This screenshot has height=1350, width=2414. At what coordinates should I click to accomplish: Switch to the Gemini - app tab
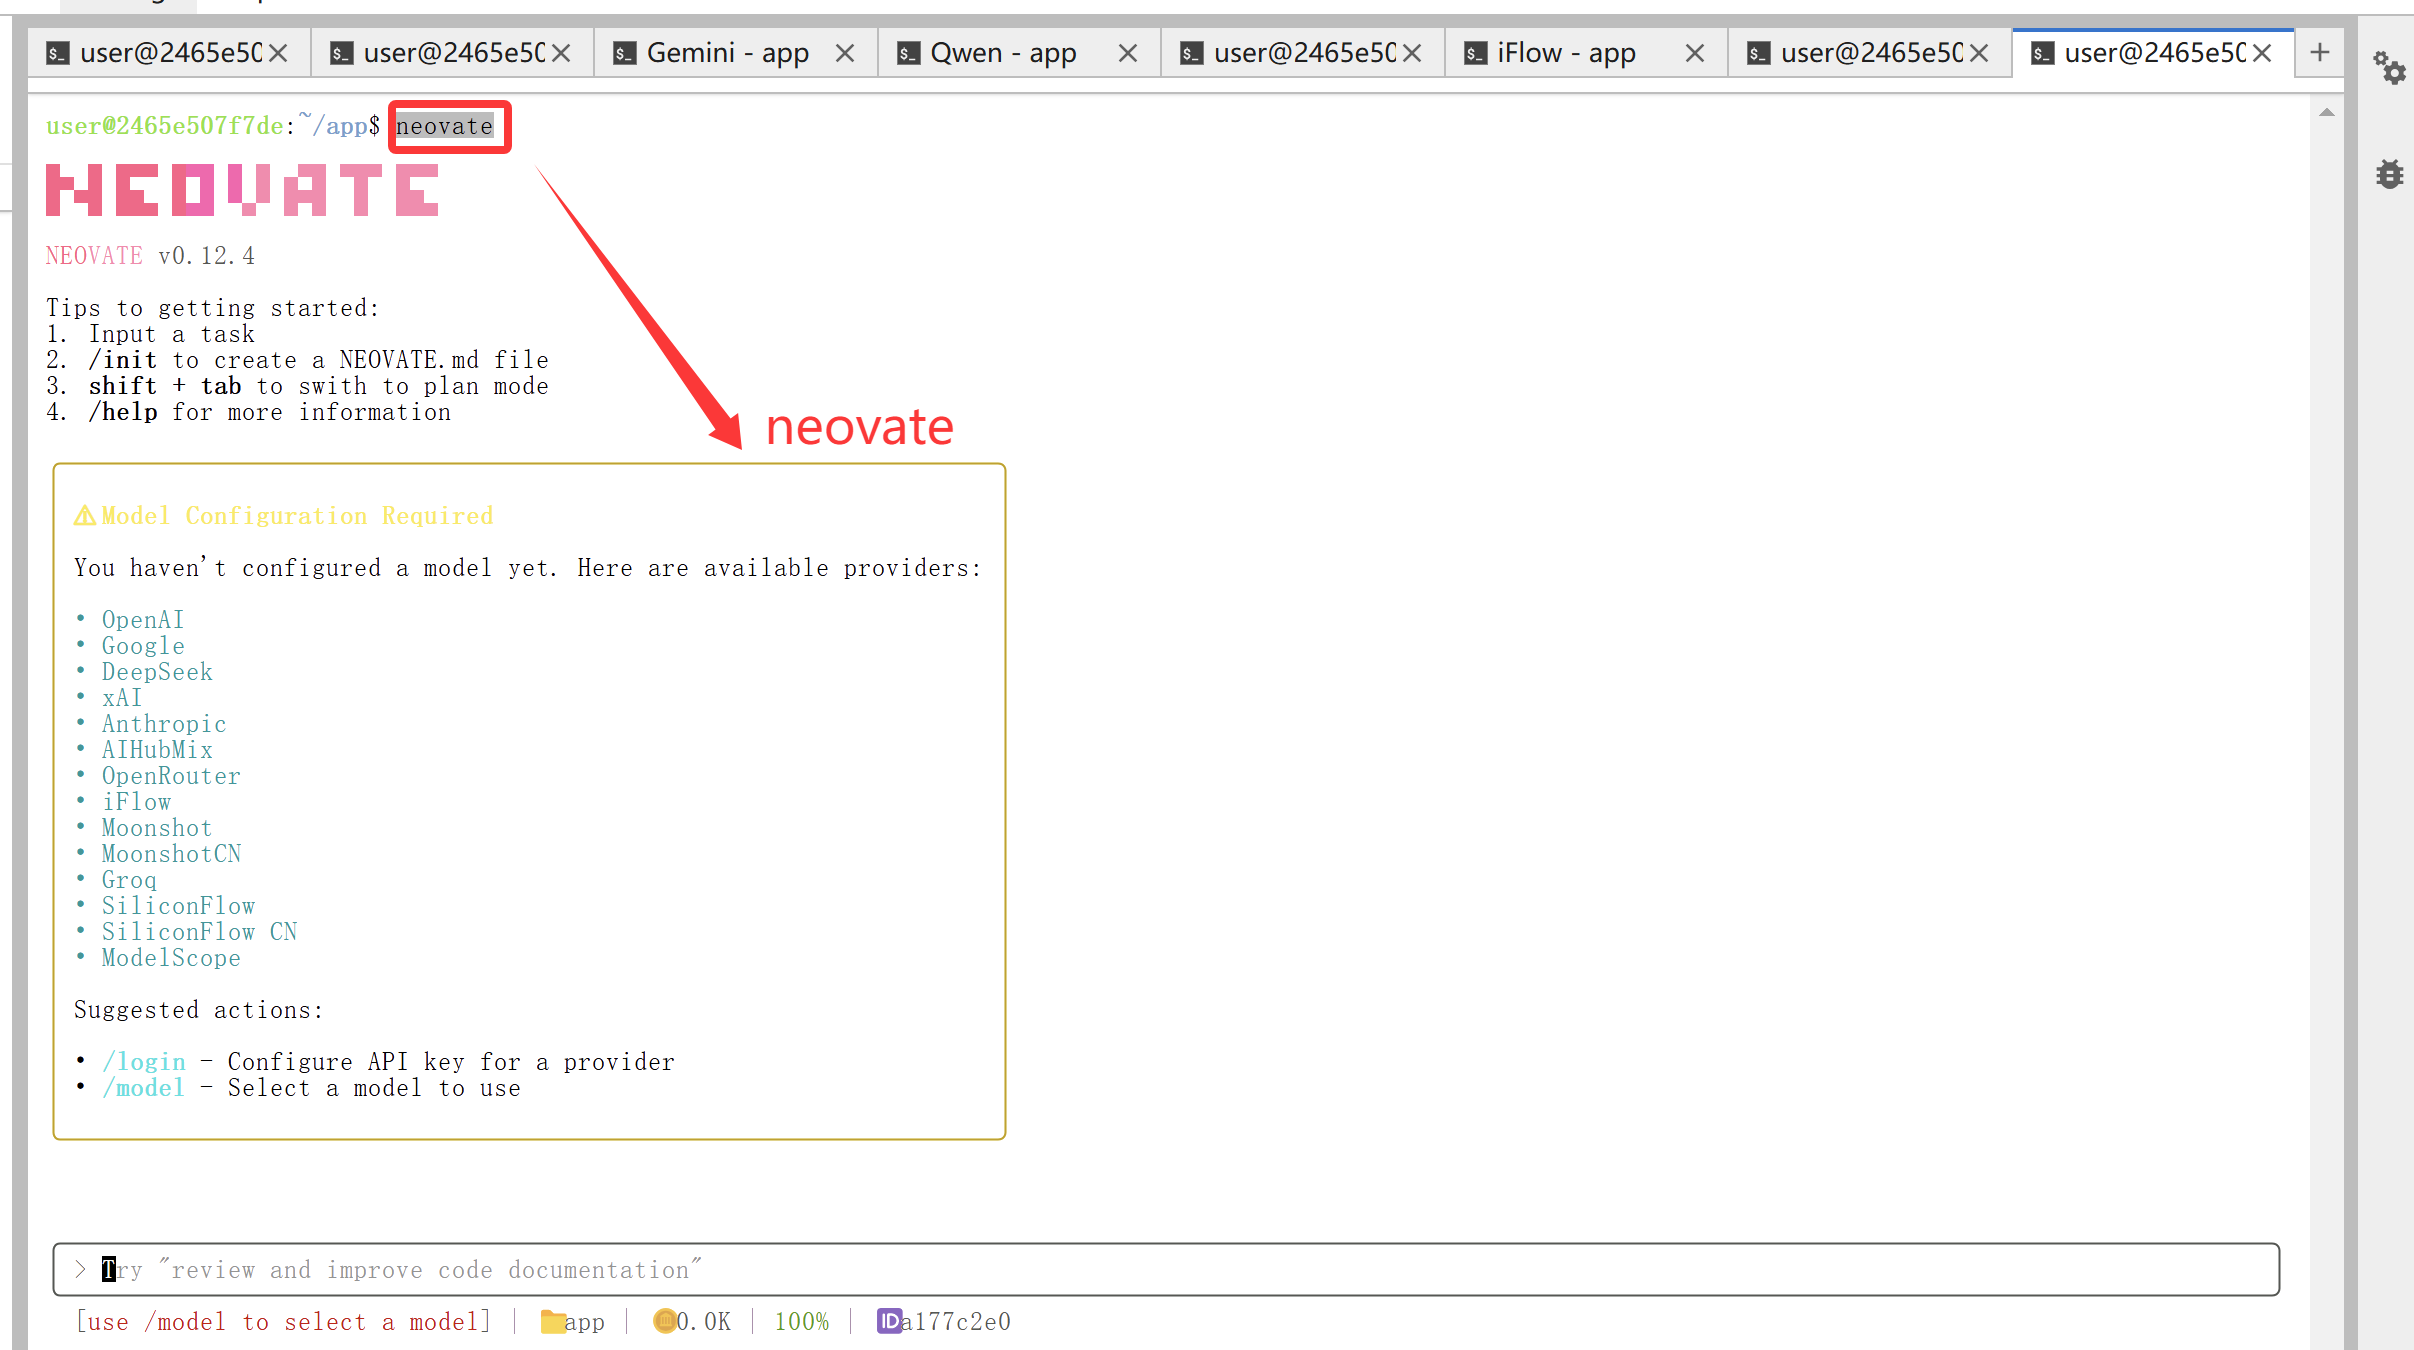727,53
